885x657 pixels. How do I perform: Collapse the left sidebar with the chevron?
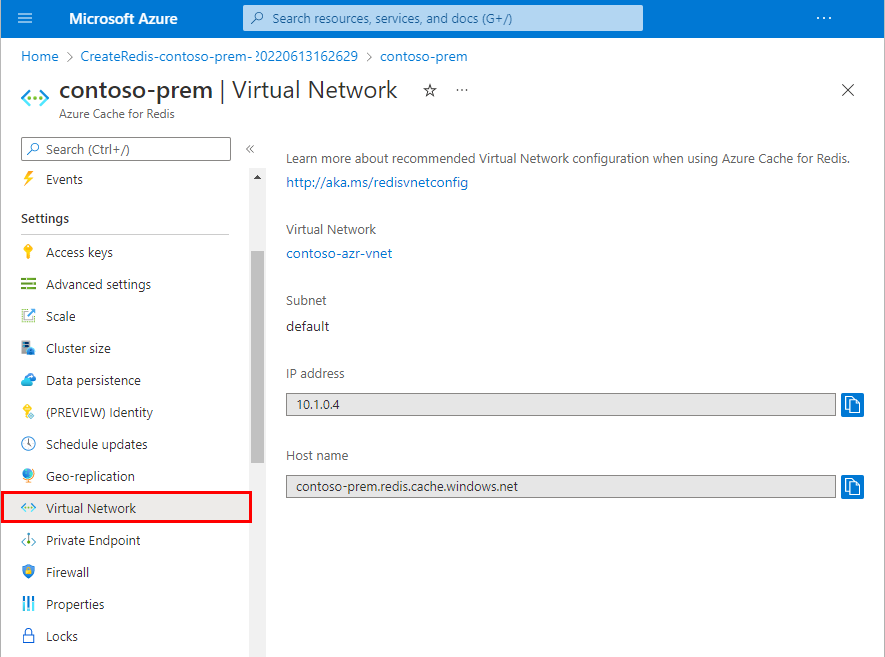pyautogui.click(x=250, y=149)
